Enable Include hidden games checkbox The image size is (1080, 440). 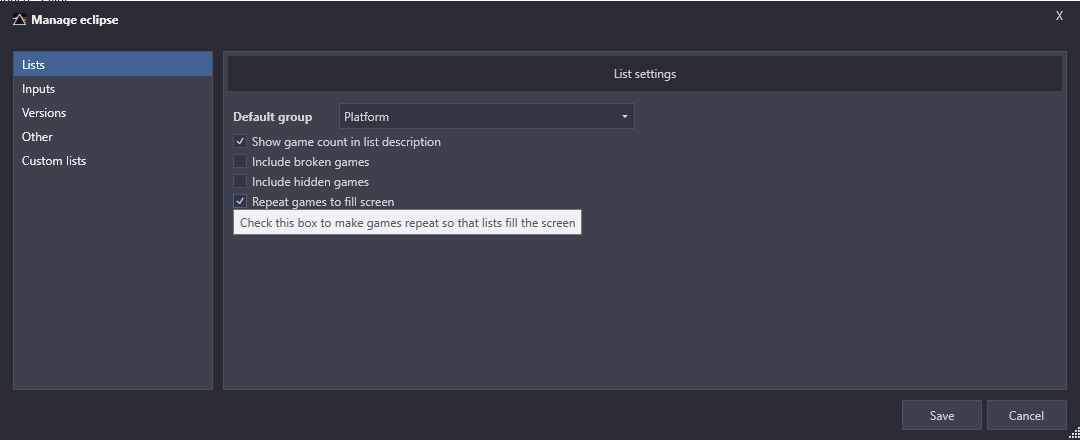point(240,182)
